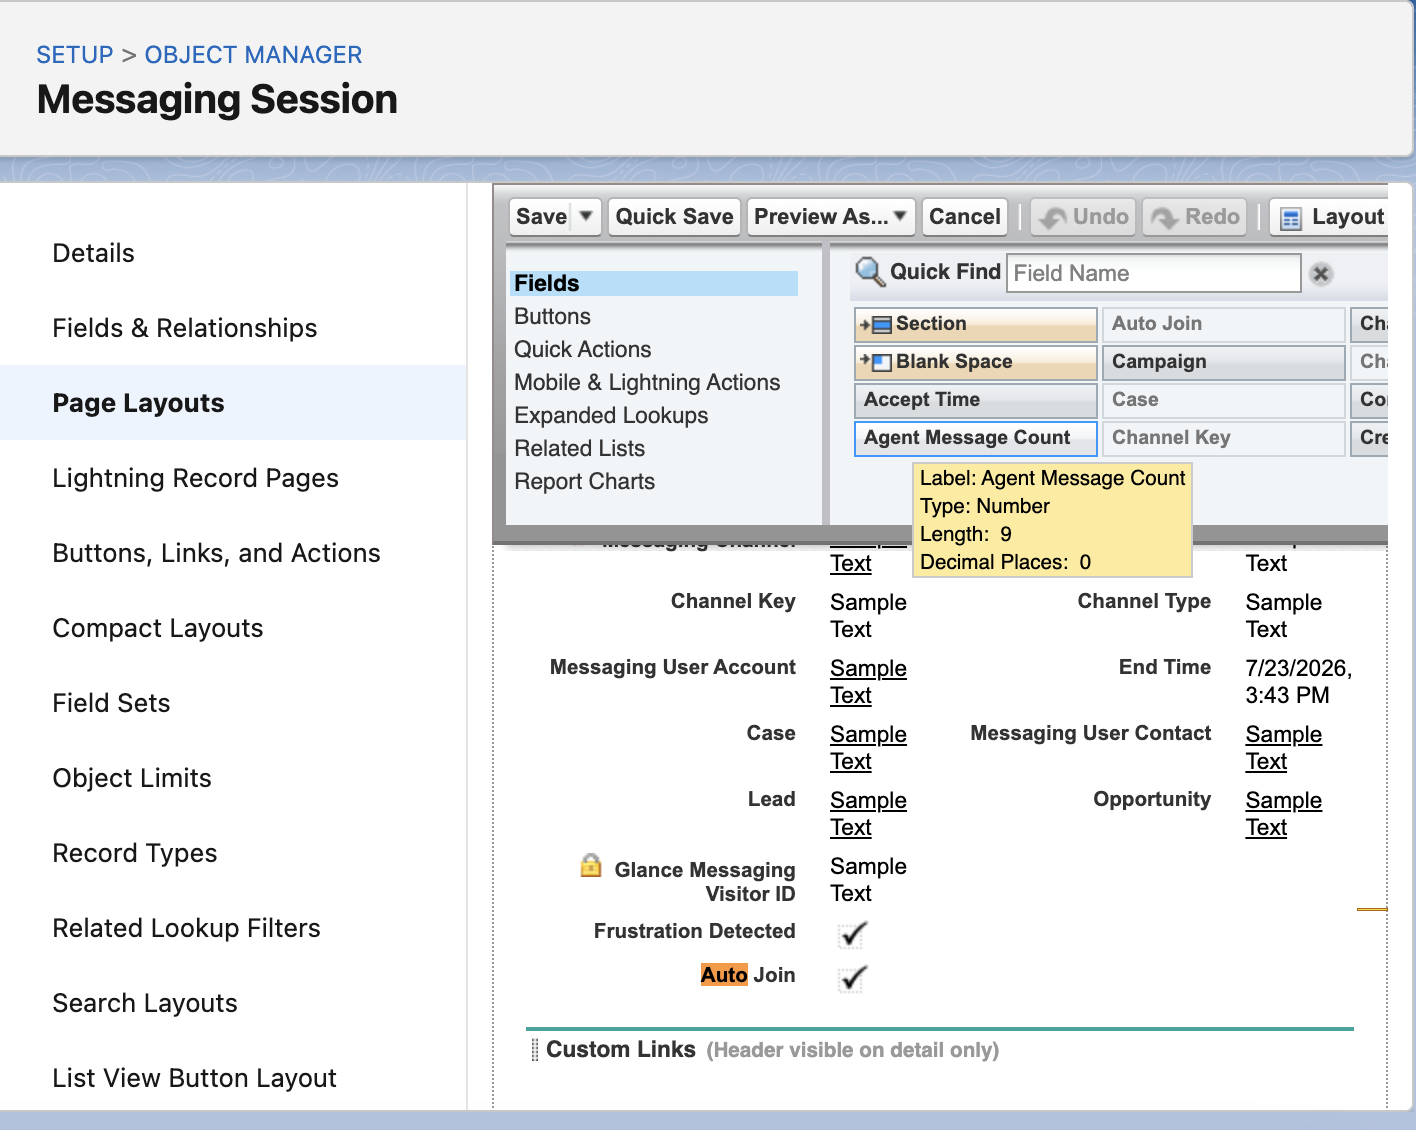Select the Related Lists category
The height and width of the screenshot is (1130, 1416).
pos(579,448)
